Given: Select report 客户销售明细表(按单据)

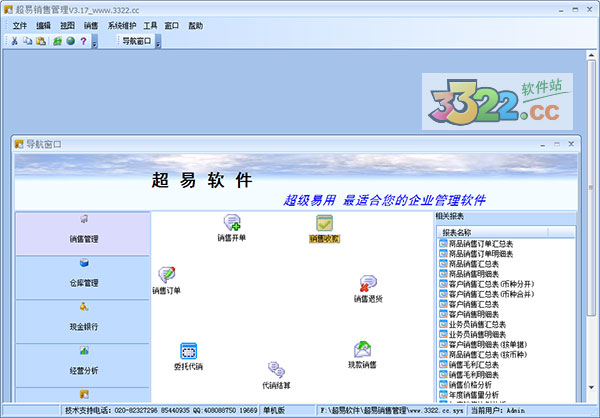Looking at the screenshot, I should 483,345.
